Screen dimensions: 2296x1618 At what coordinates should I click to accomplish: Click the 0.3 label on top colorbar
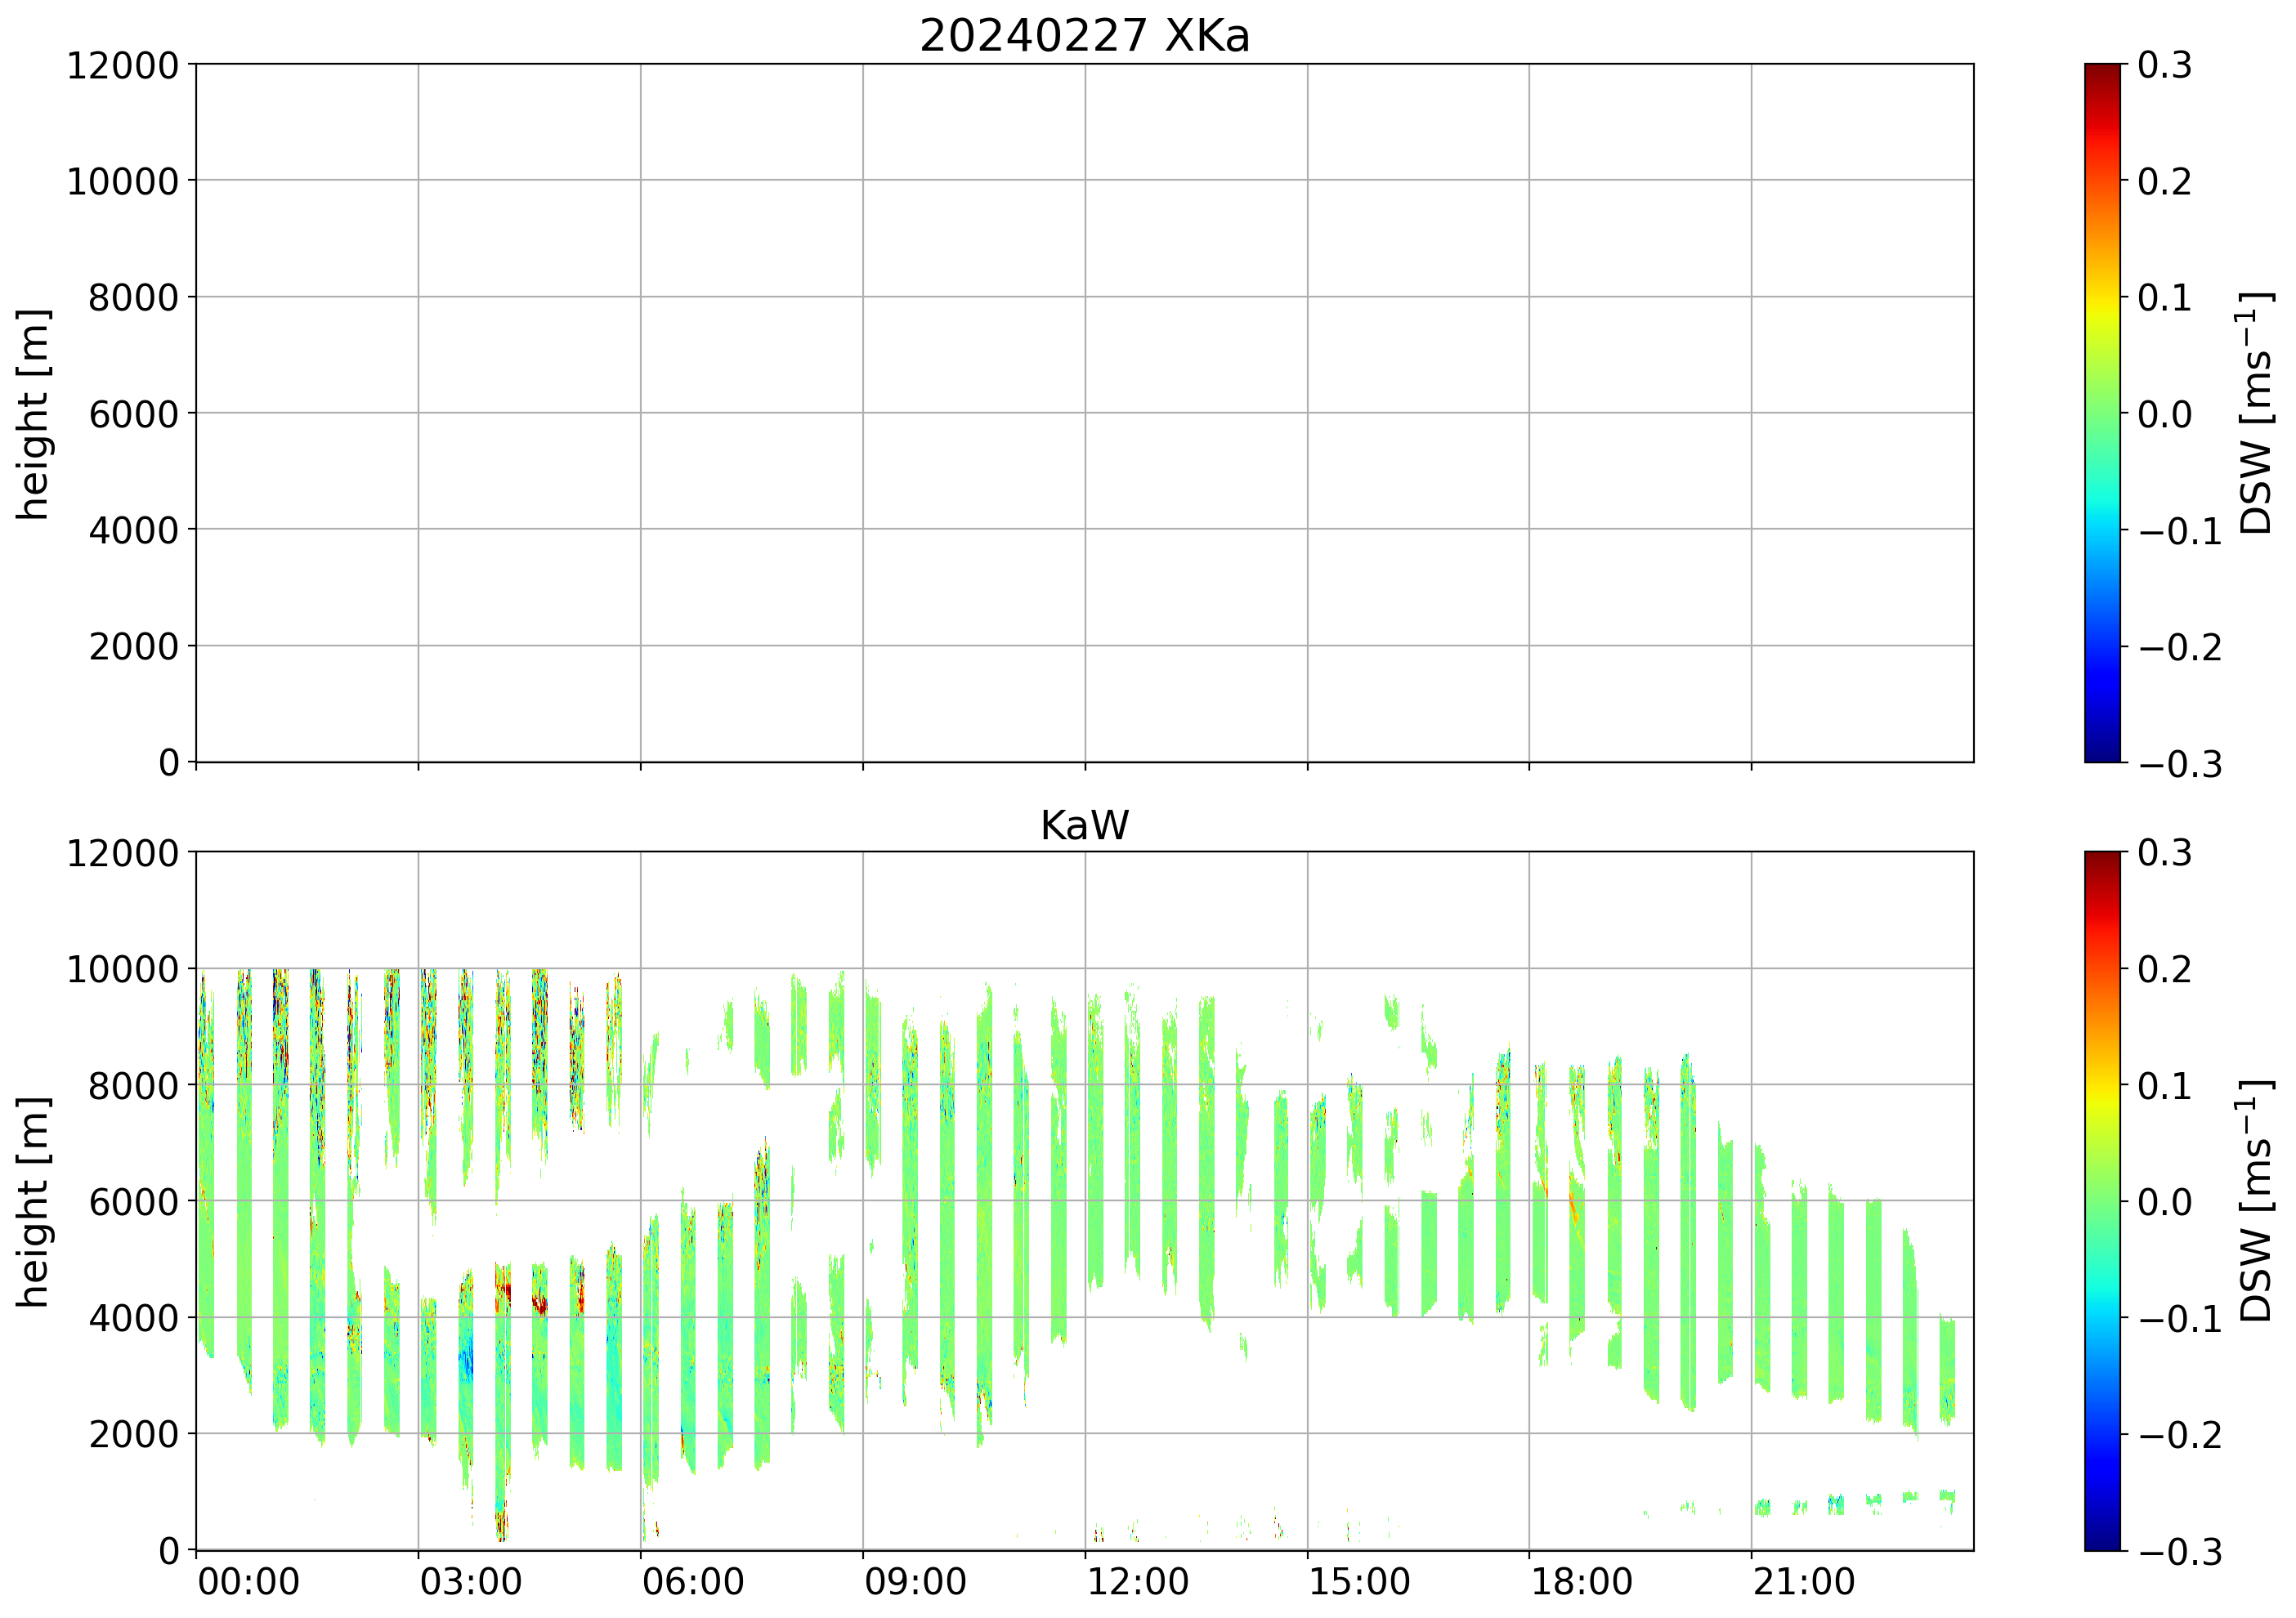point(2164,66)
